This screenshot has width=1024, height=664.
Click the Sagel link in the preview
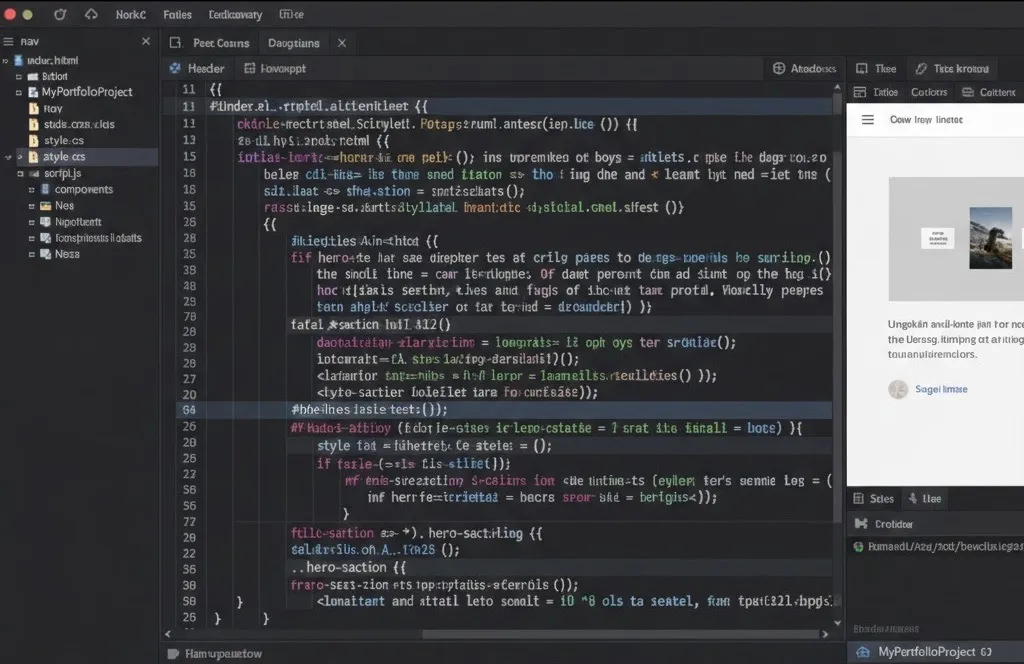941,389
